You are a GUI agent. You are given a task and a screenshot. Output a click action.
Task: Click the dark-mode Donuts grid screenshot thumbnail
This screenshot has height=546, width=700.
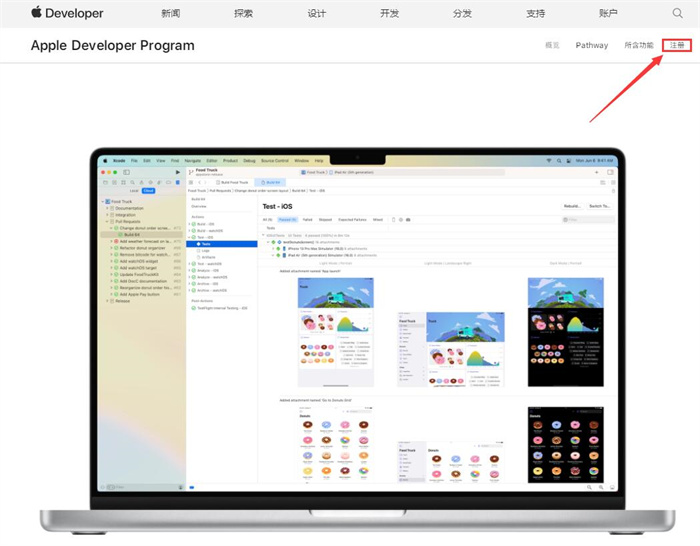566,445
